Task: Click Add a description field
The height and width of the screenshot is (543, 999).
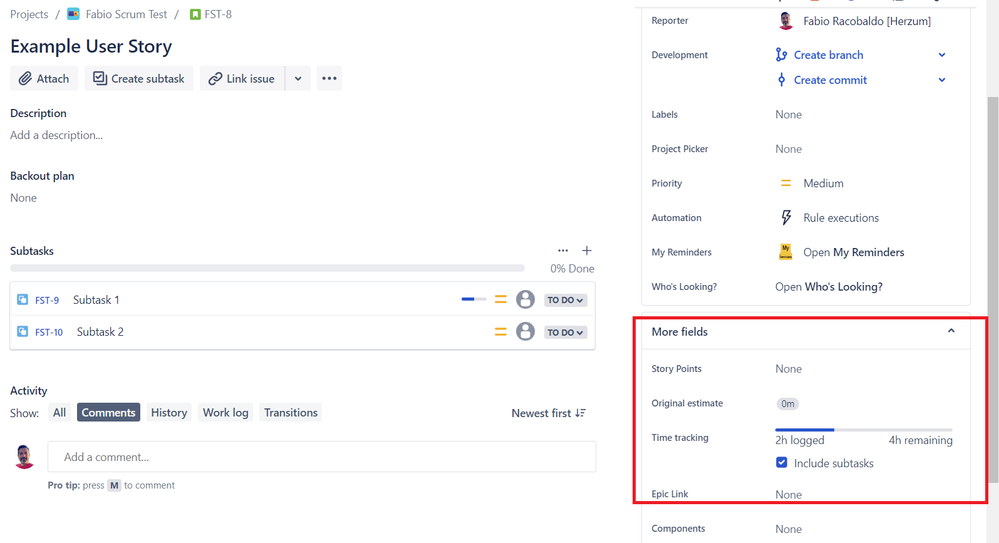Action: 56,135
